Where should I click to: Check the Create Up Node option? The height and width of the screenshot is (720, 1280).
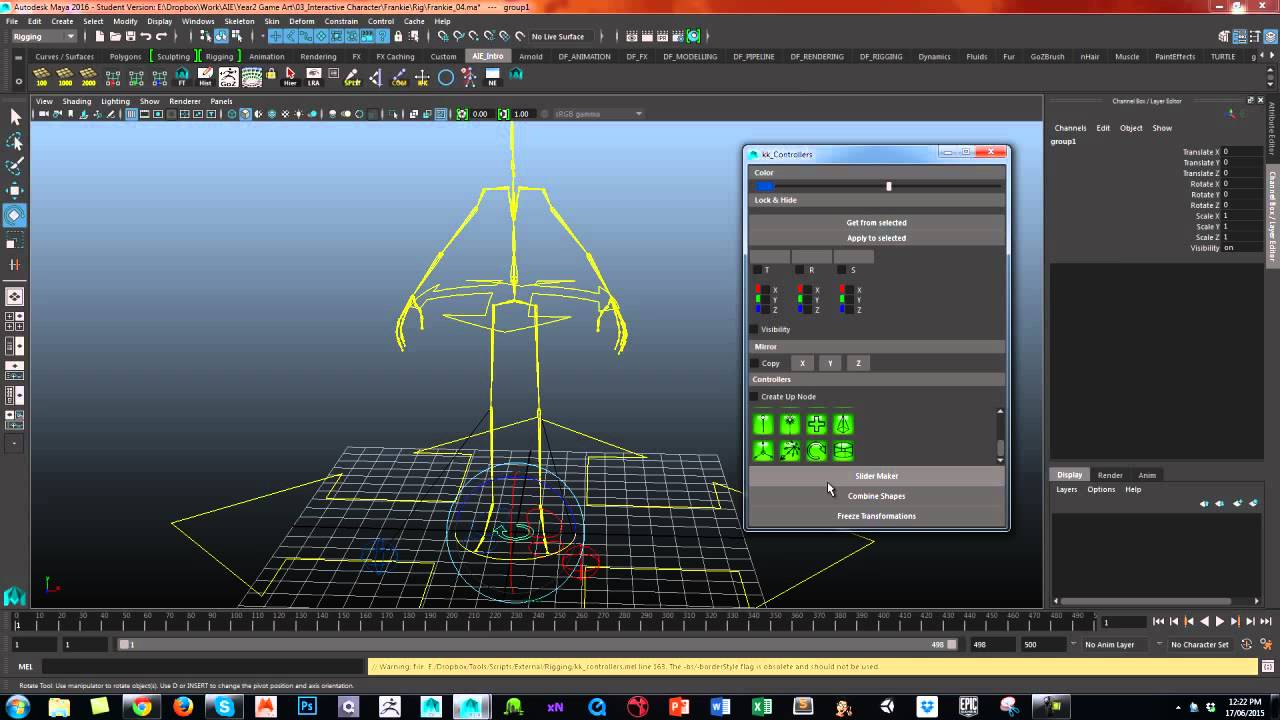click(x=754, y=397)
